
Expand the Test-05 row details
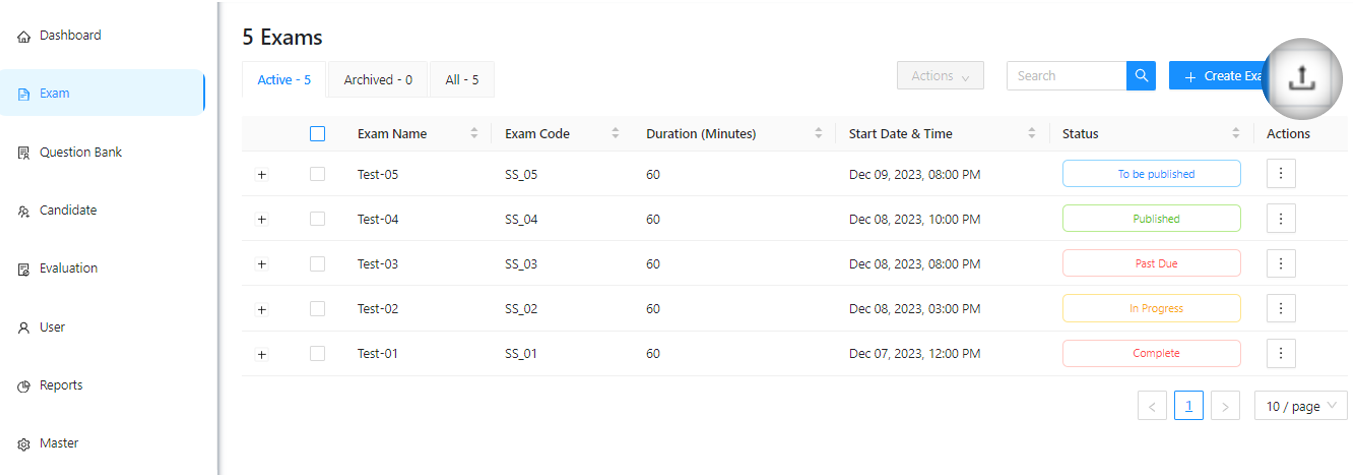click(262, 174)
